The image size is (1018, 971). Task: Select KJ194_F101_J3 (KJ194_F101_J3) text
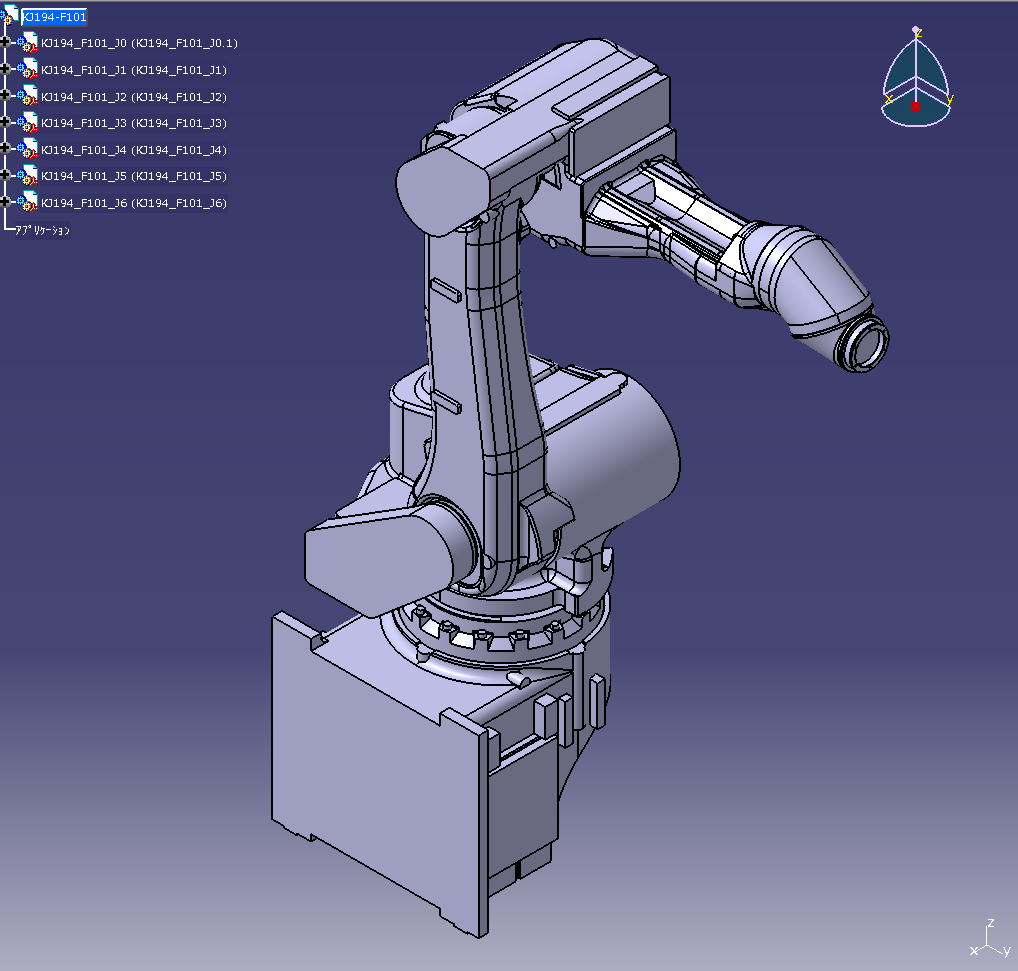click(134, 123)
